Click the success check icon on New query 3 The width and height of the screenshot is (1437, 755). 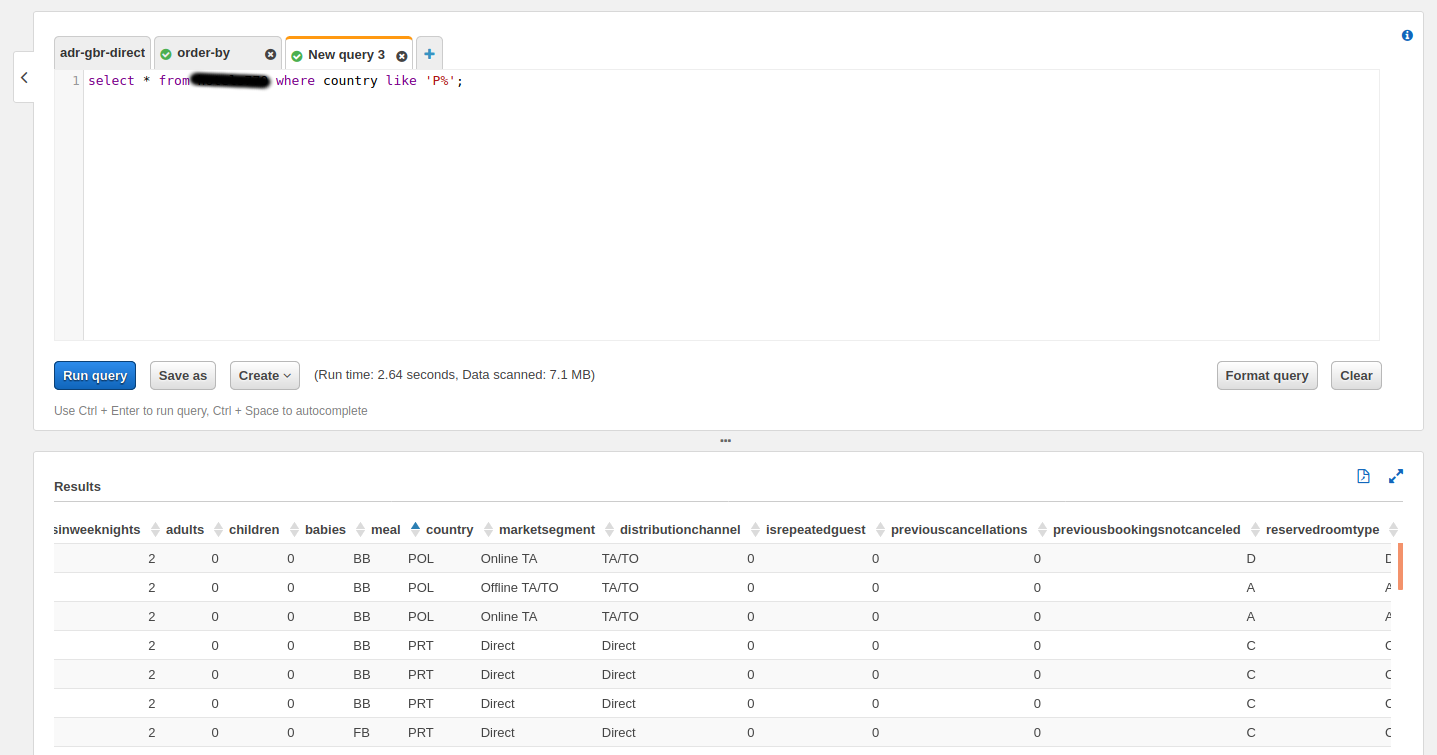pyautogui.click(x=296, y=56)
